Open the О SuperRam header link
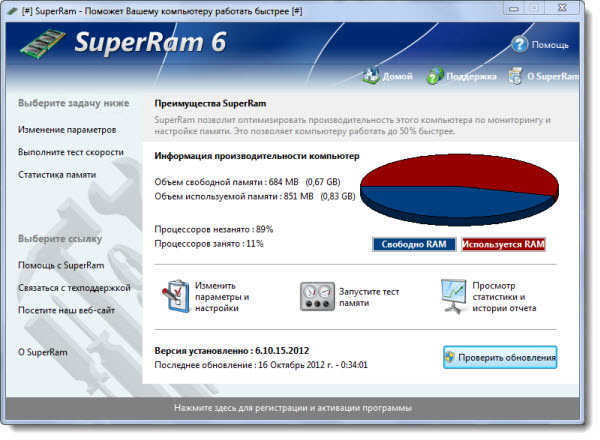Viewport: 600px width, 440px height. 553,77
